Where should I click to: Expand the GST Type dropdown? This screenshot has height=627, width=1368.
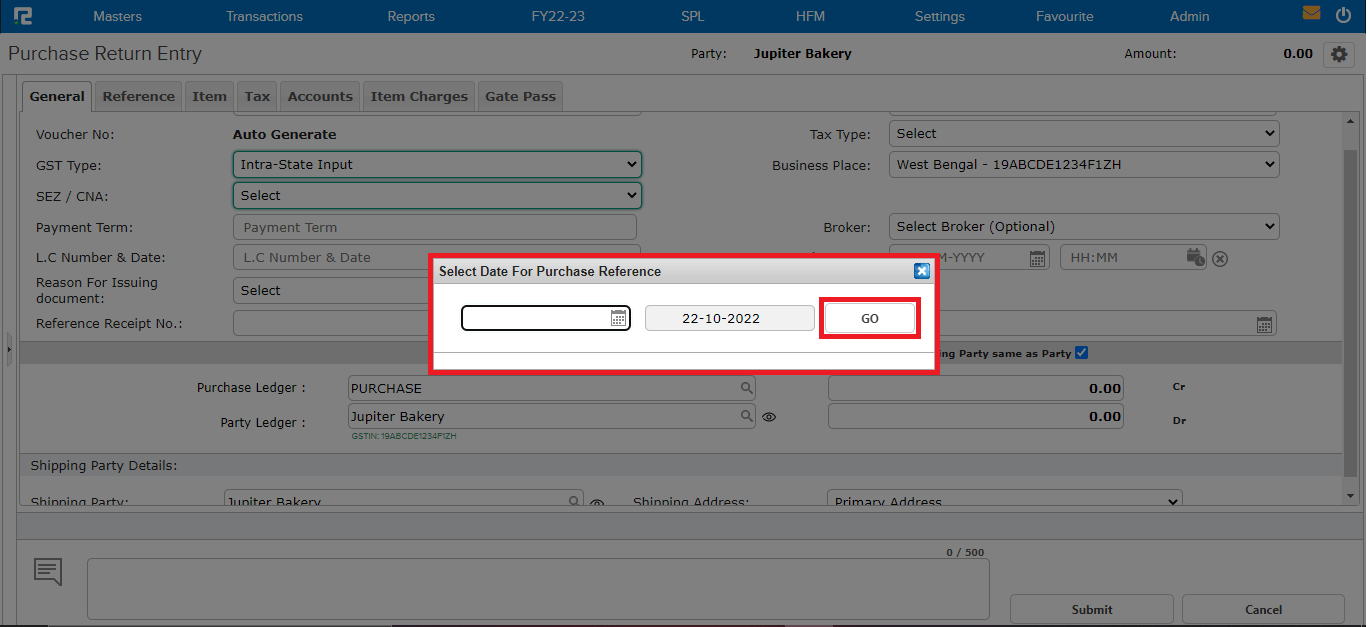coord(437,164)
